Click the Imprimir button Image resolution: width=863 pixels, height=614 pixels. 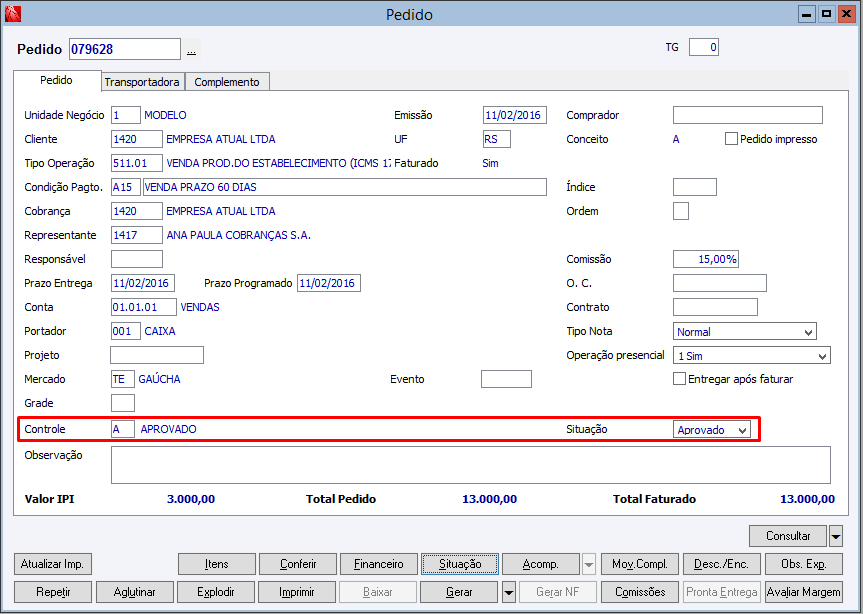[297, 592]
